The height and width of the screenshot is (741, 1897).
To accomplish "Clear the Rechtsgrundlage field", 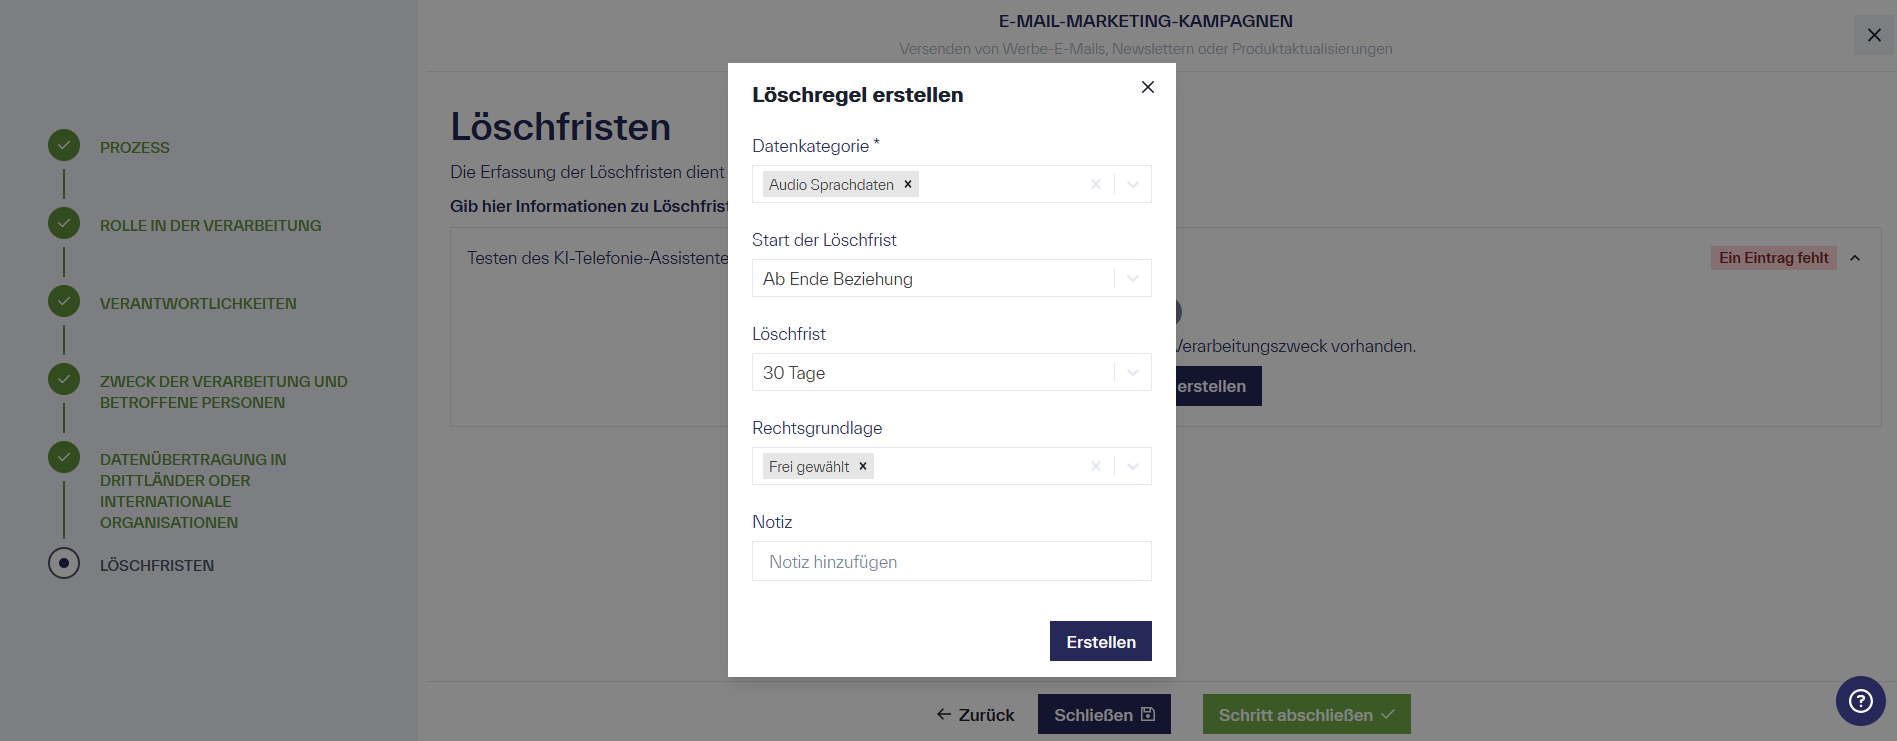I will point(1095,466).
